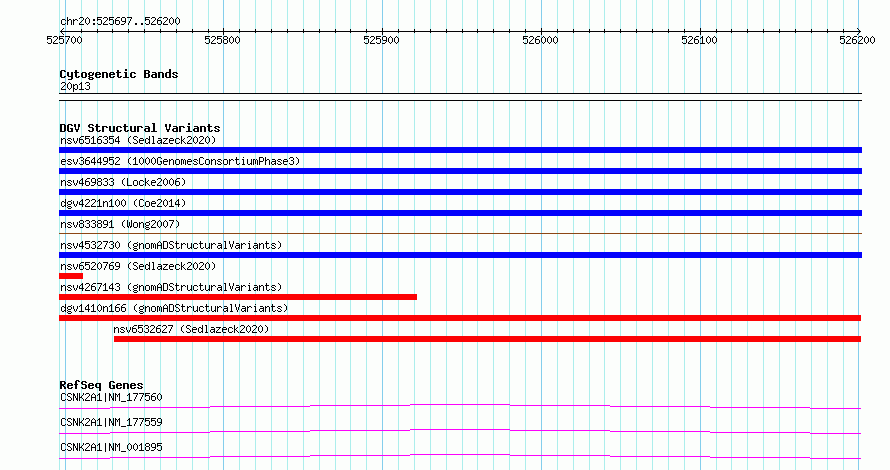
Task: Select the blue bar under esv3644952
Action: [x=460, y=171]
